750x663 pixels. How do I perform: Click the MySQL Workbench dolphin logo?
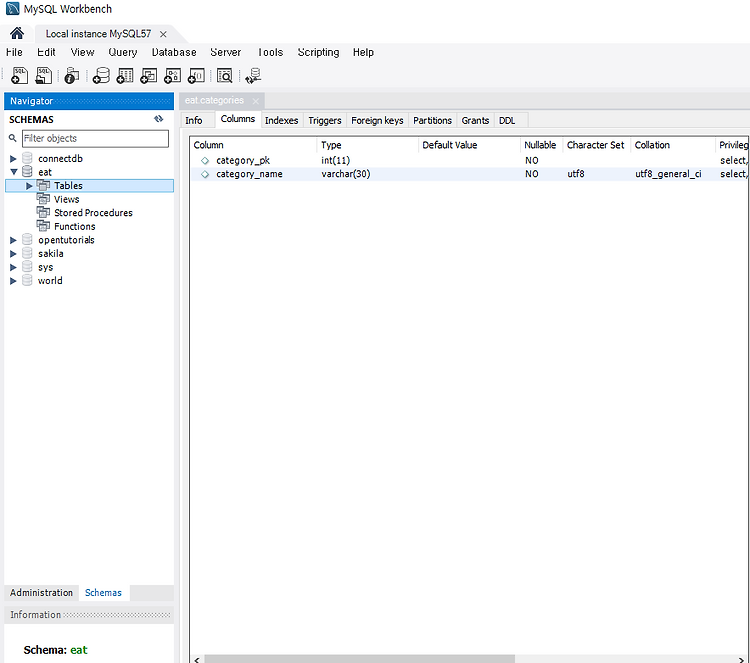point(12,9)
